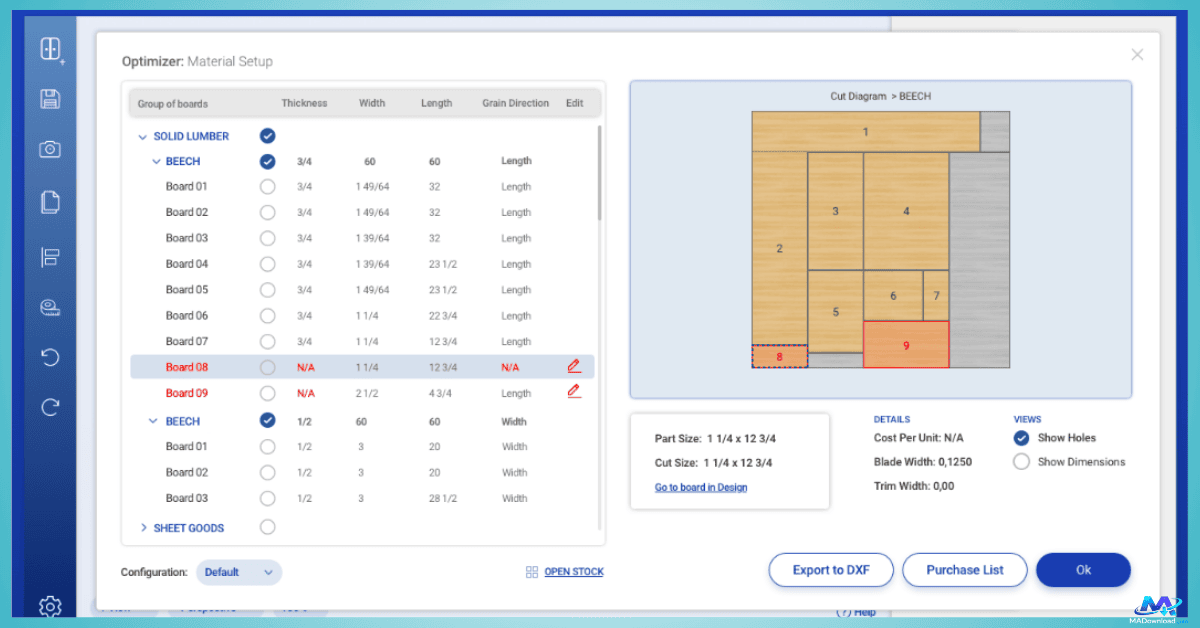Click the Go to board in Design link
Viewport: 1200px width, 628px height.
(x=700, y=486)
